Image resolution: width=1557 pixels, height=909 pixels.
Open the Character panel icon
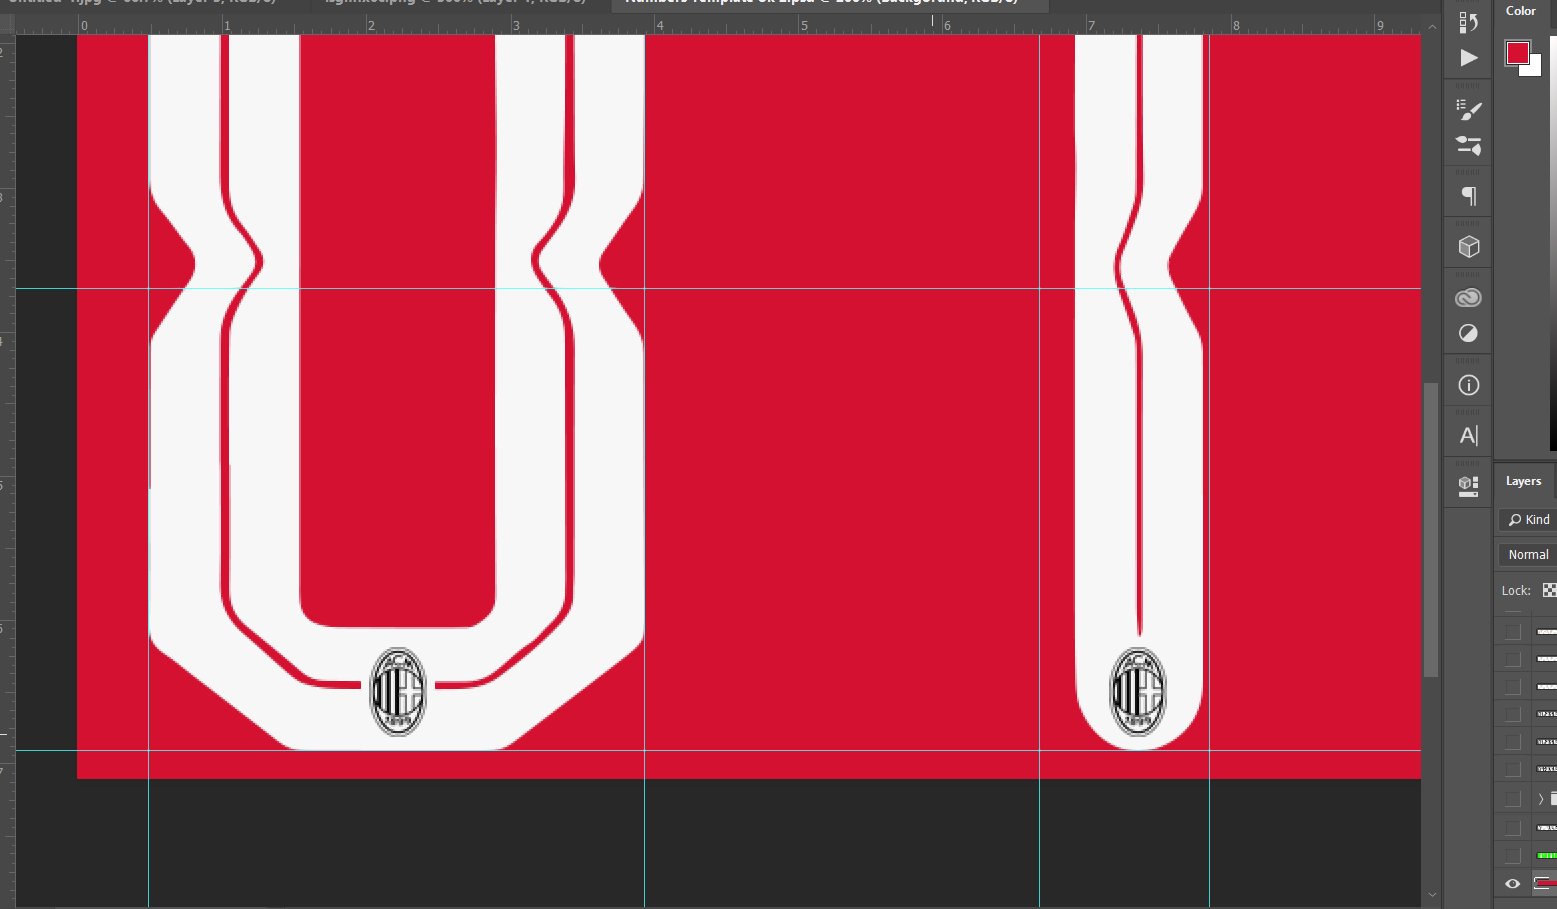pos(1468,436)
